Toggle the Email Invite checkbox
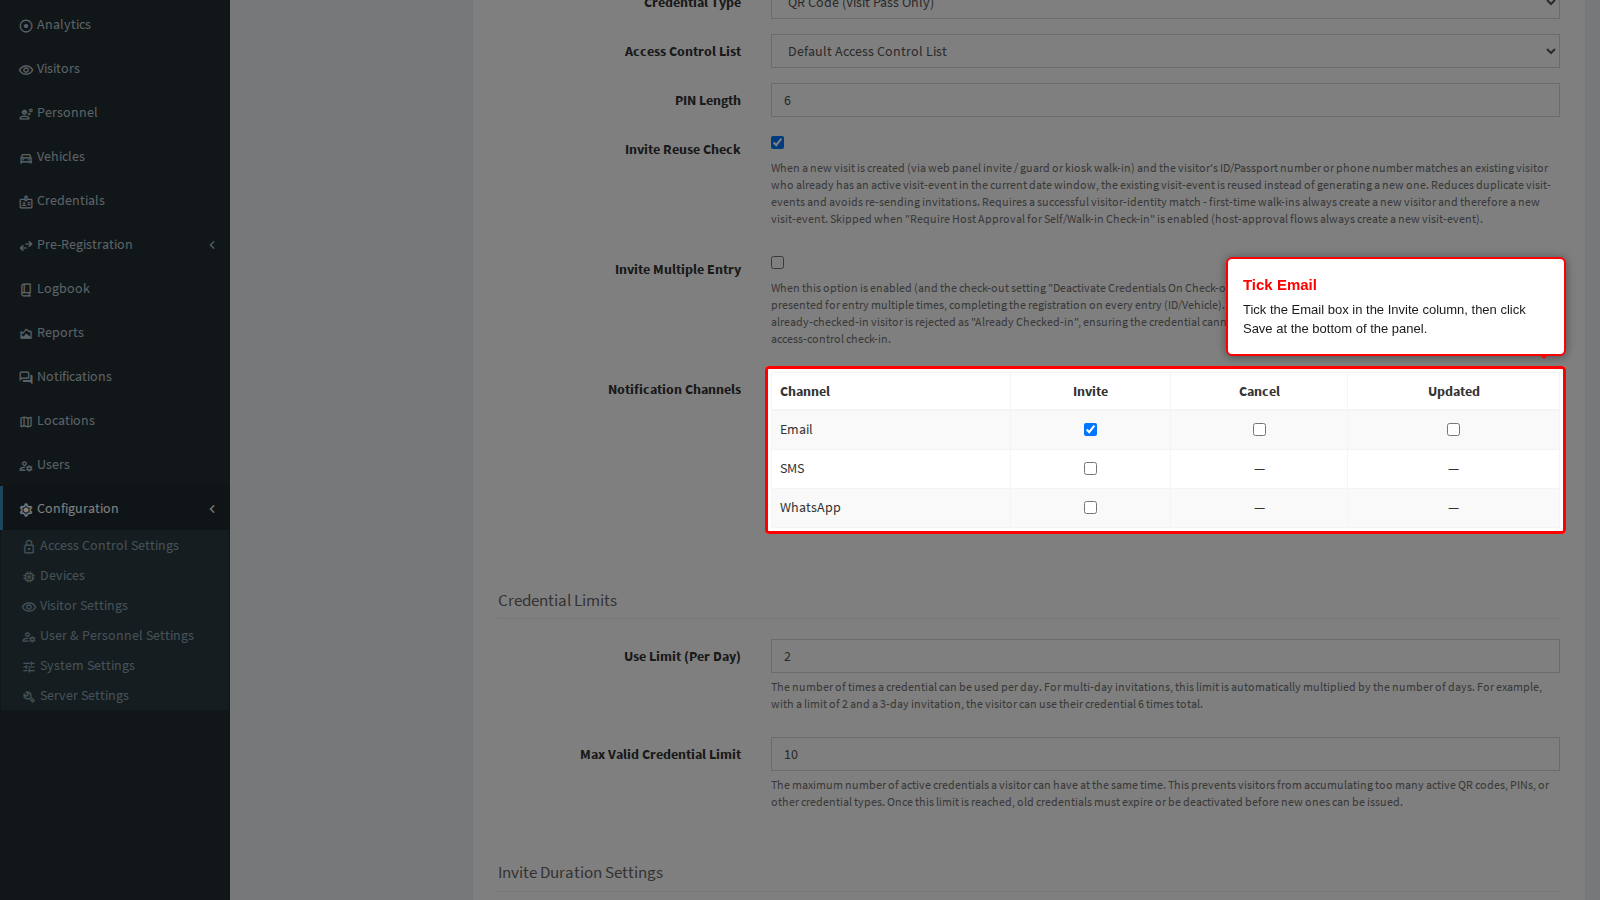Screen dimensions: 1600x900 click(1090, 430)
